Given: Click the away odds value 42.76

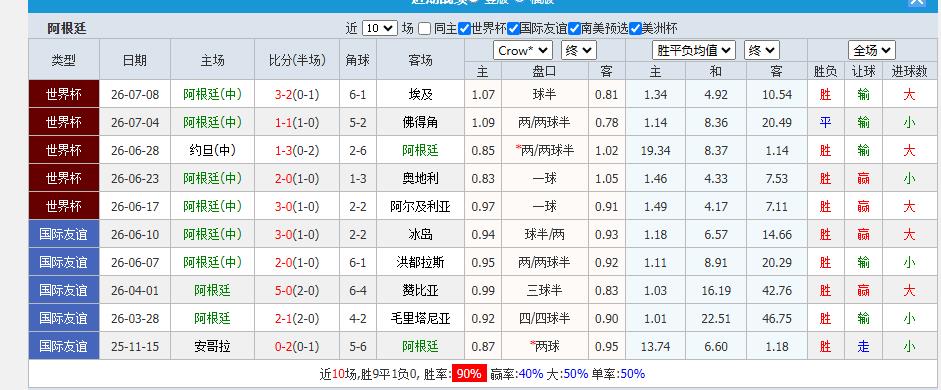Looking at the screenshot, I should click(777, 290).
